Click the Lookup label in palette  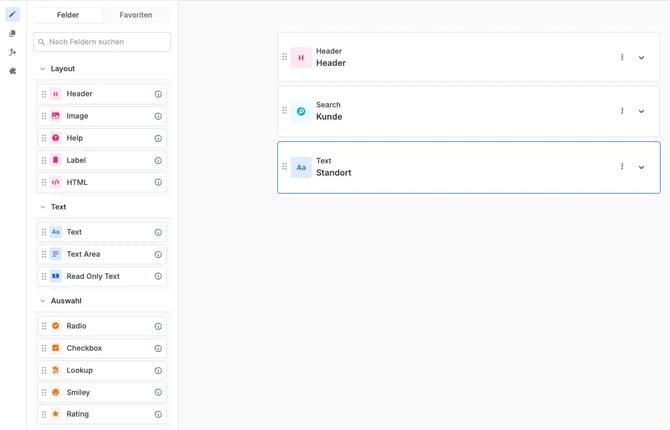point(79,371)
